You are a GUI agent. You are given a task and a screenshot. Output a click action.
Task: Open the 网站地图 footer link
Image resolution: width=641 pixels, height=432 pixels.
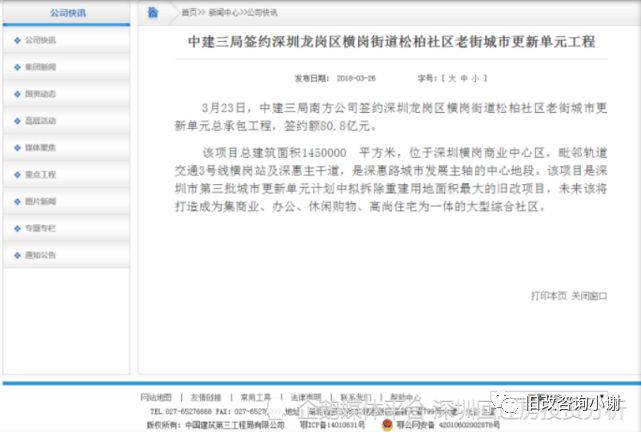tap(156, 397)
